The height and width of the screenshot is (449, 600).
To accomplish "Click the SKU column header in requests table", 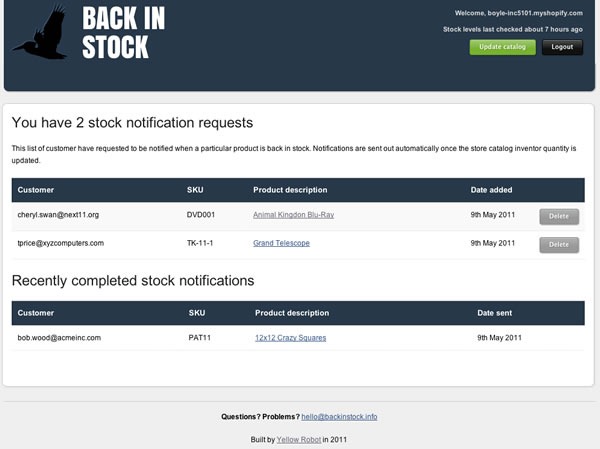I will [195, 190].
